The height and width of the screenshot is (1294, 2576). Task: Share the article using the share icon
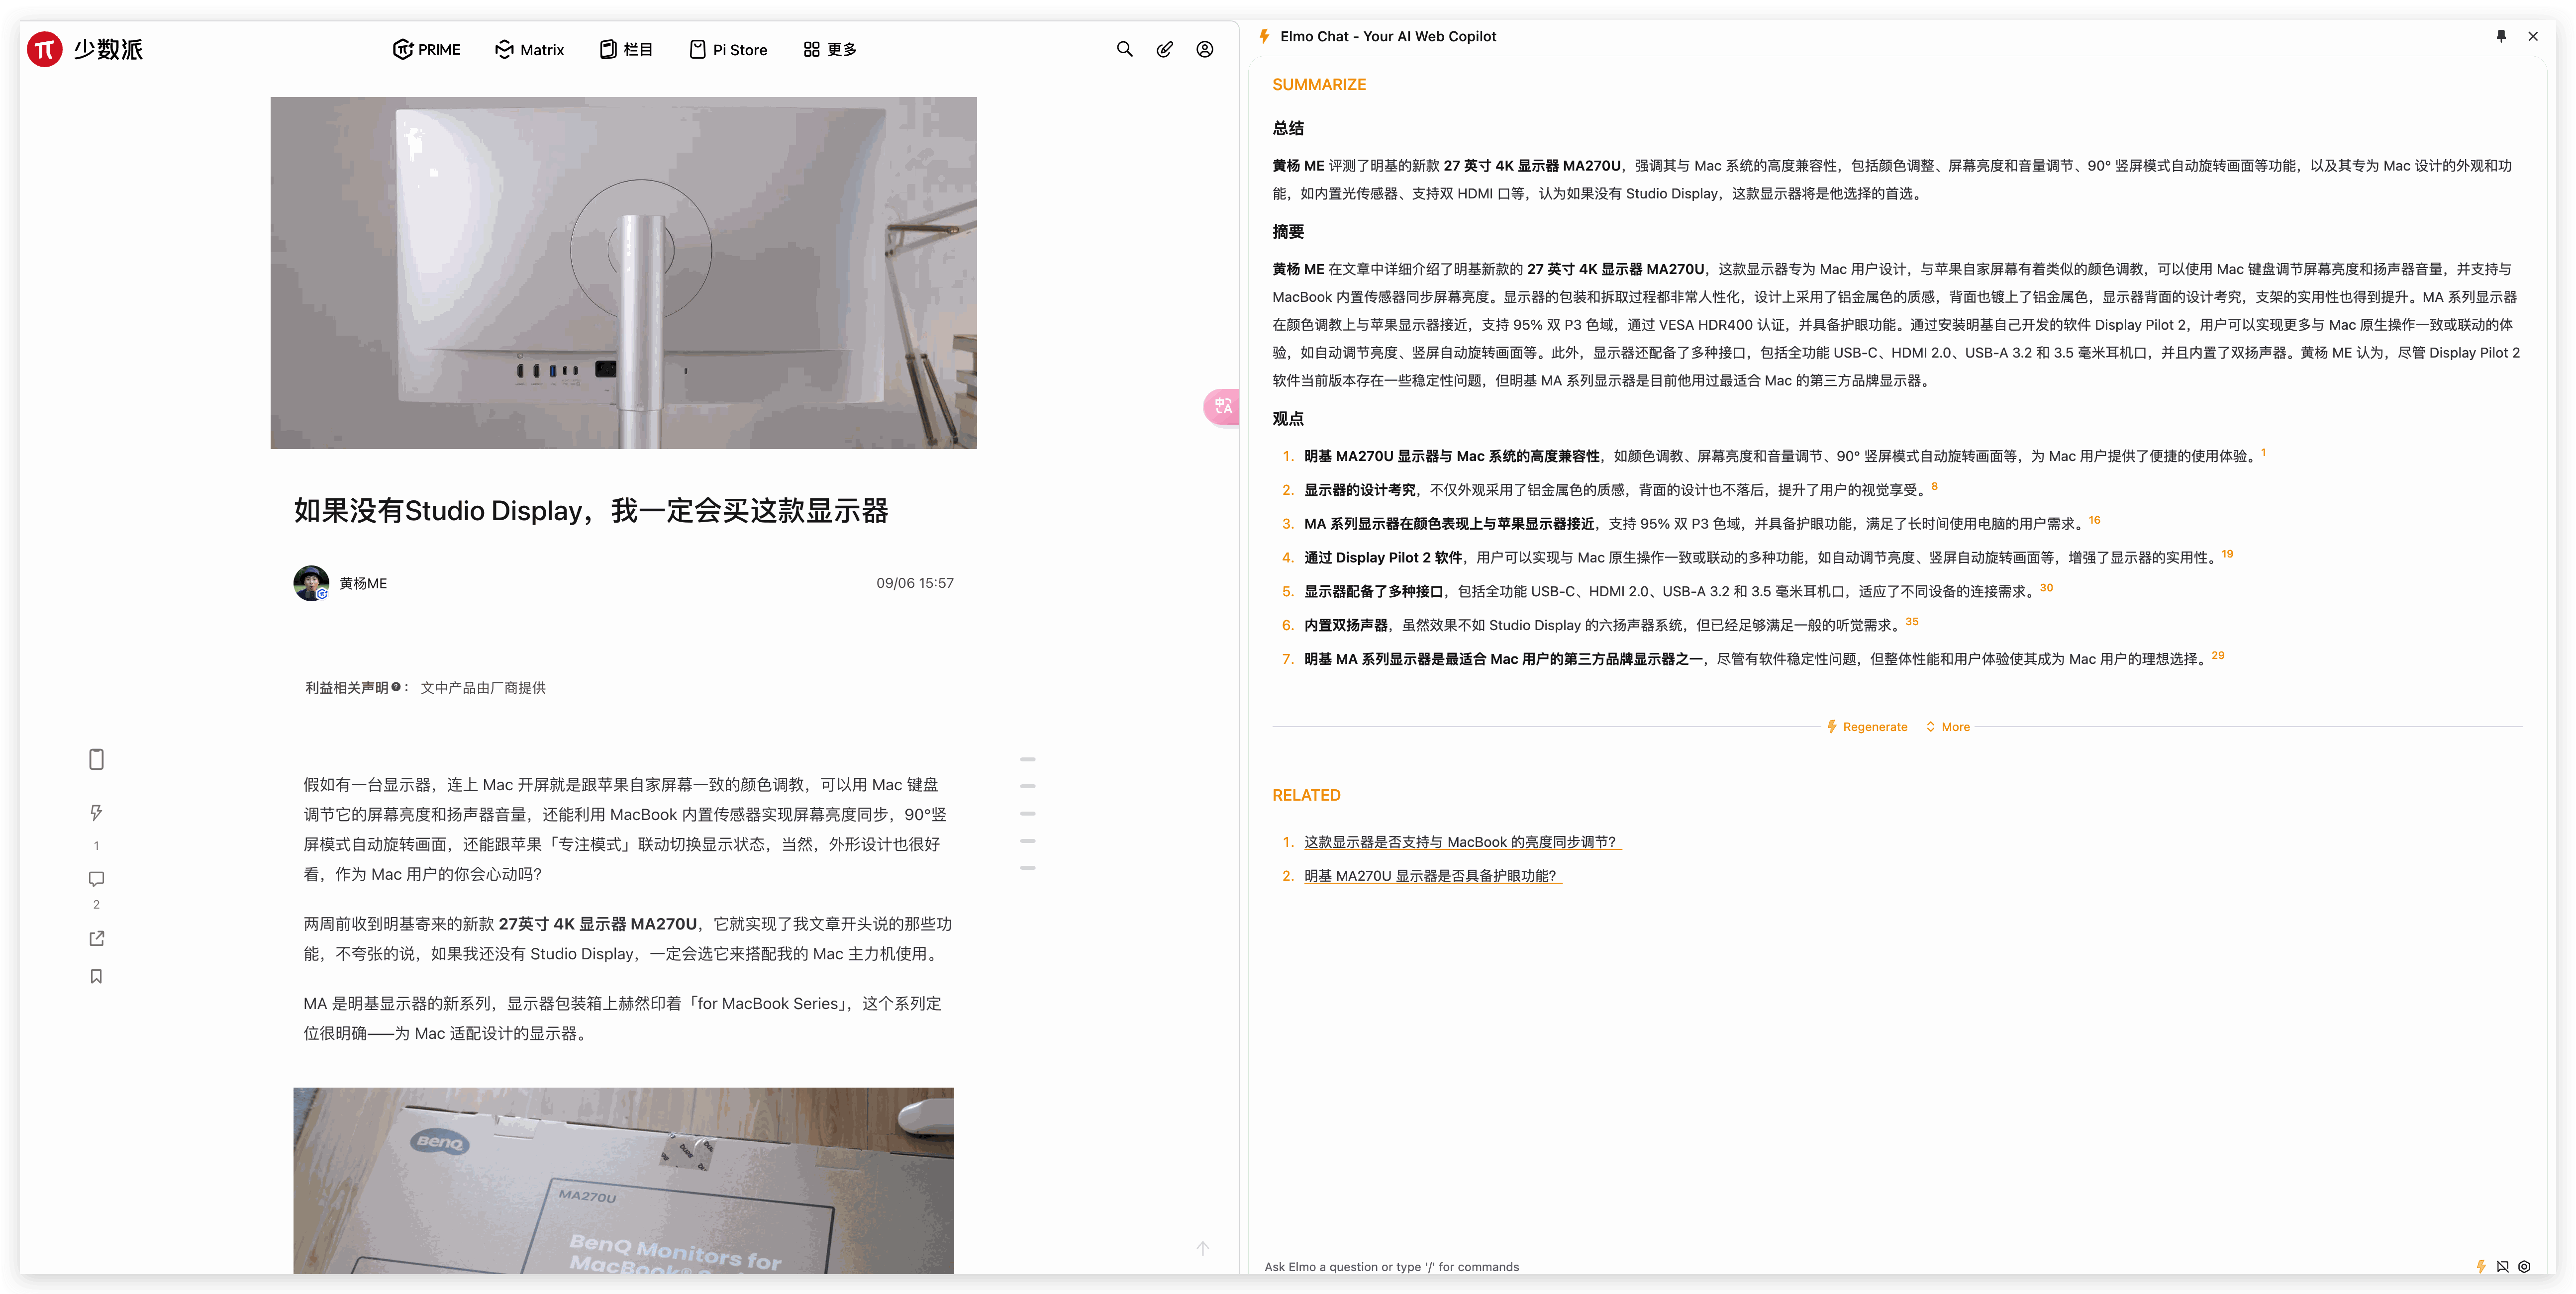(96, 938)
